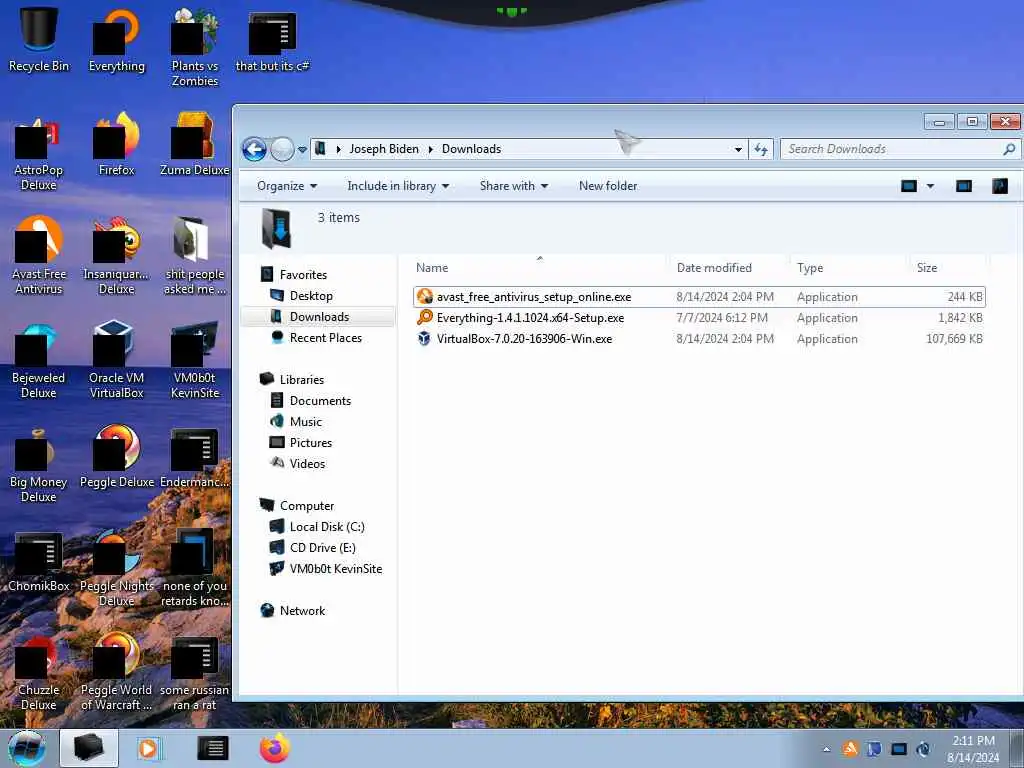Select avast_free_antivirus_setup_online.exe file
The height and width of the screenshot is (768, 1024).
699,296
